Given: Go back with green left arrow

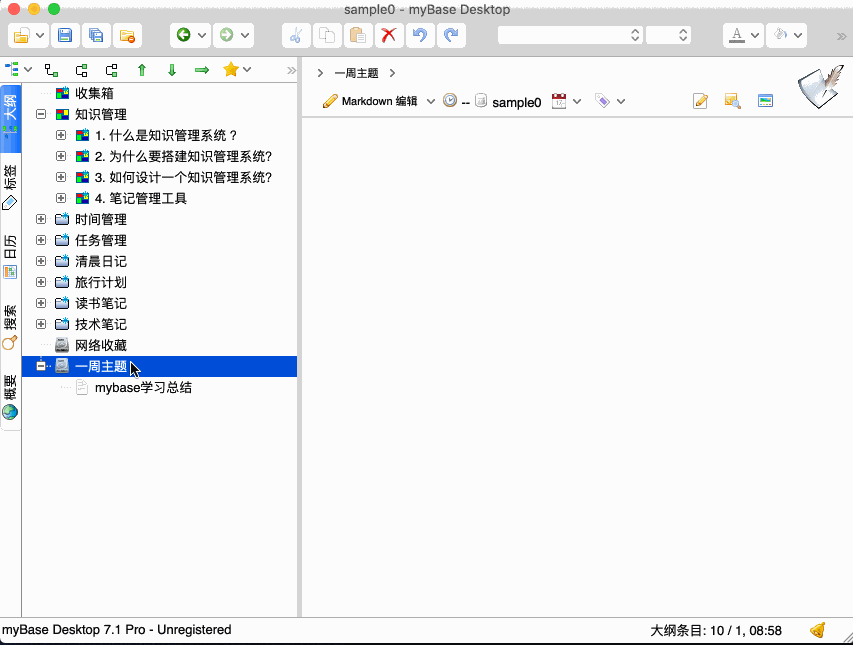Looking at the screenshot, I should pos(183,35).
